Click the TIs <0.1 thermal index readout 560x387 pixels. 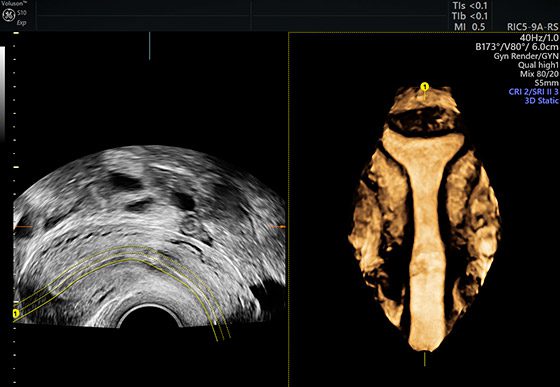click(470, 5)
